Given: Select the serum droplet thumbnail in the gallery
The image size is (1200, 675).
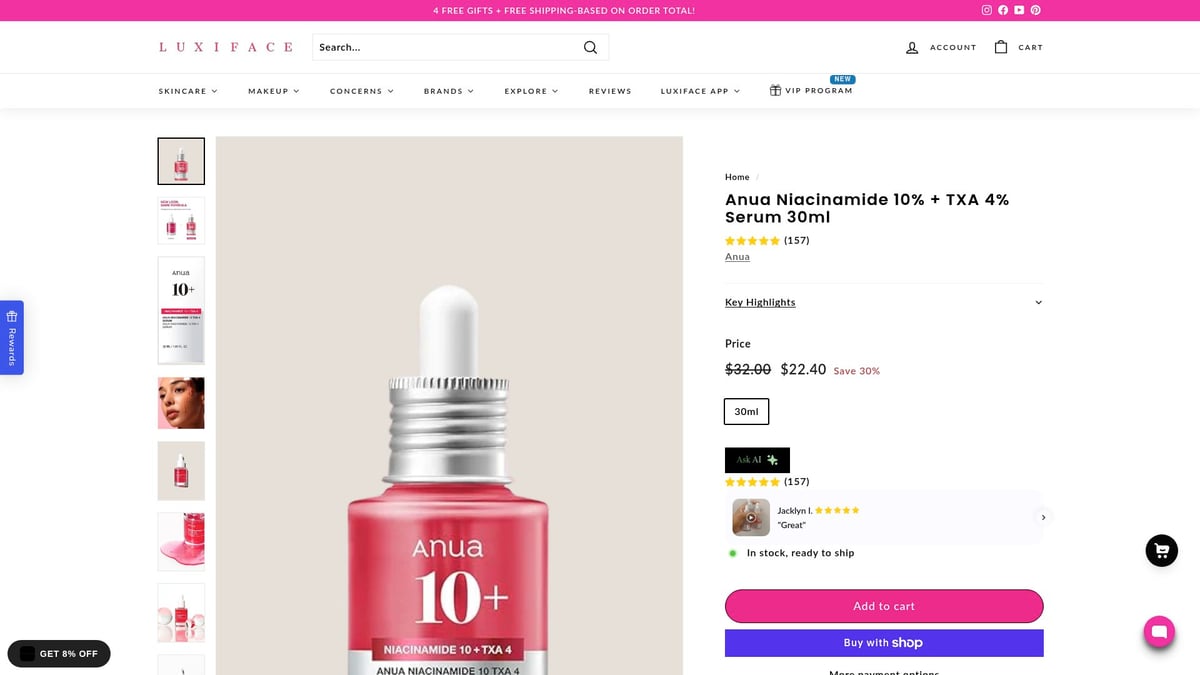Looking at the screenshot, I should 180,470.
